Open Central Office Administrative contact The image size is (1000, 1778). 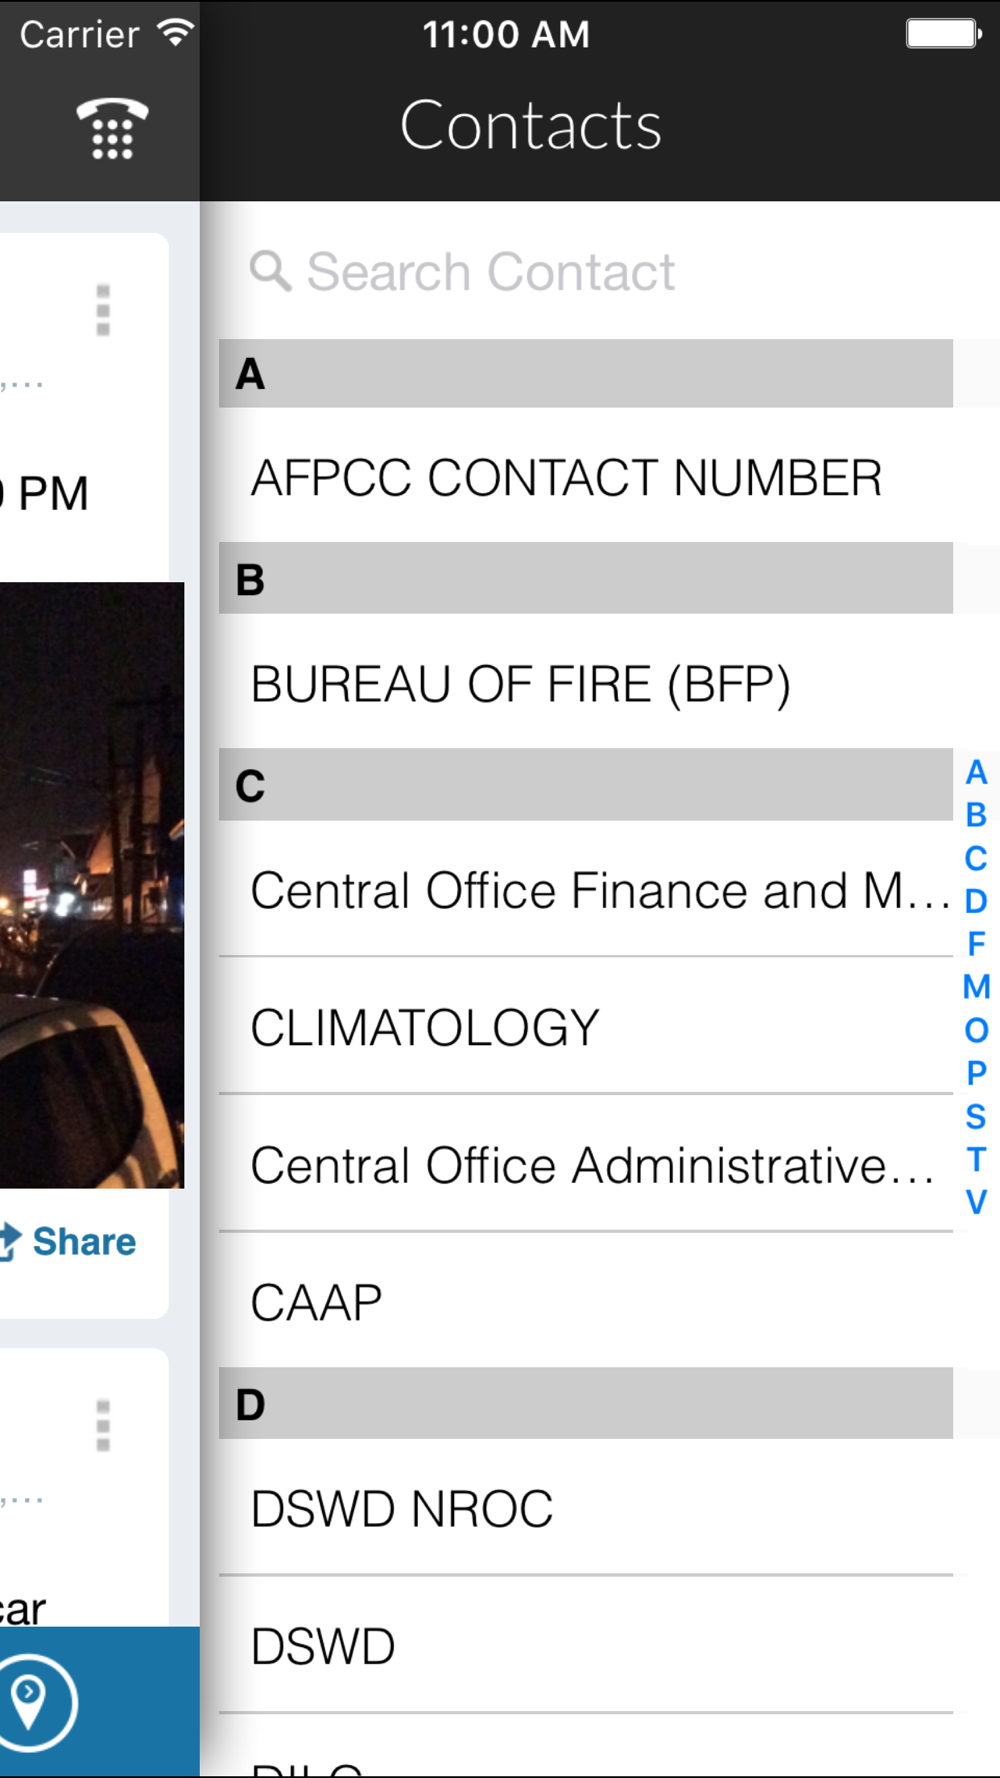[592, 1166]
